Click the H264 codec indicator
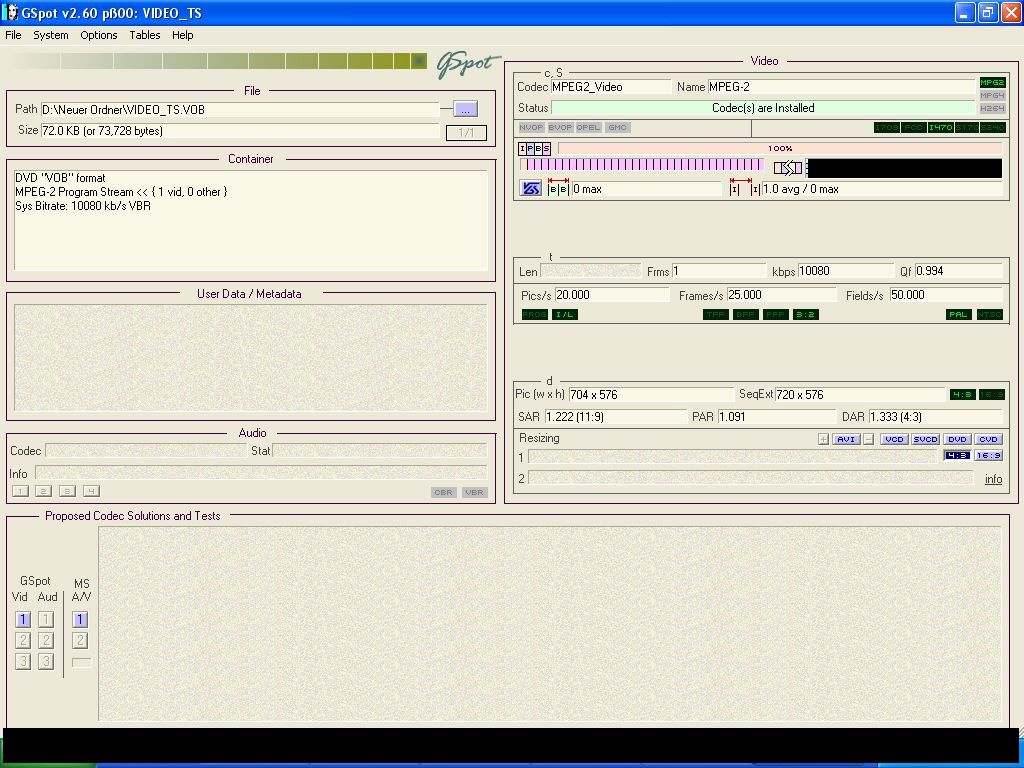Screen dimensions: 1024x768 pos(992,108)
